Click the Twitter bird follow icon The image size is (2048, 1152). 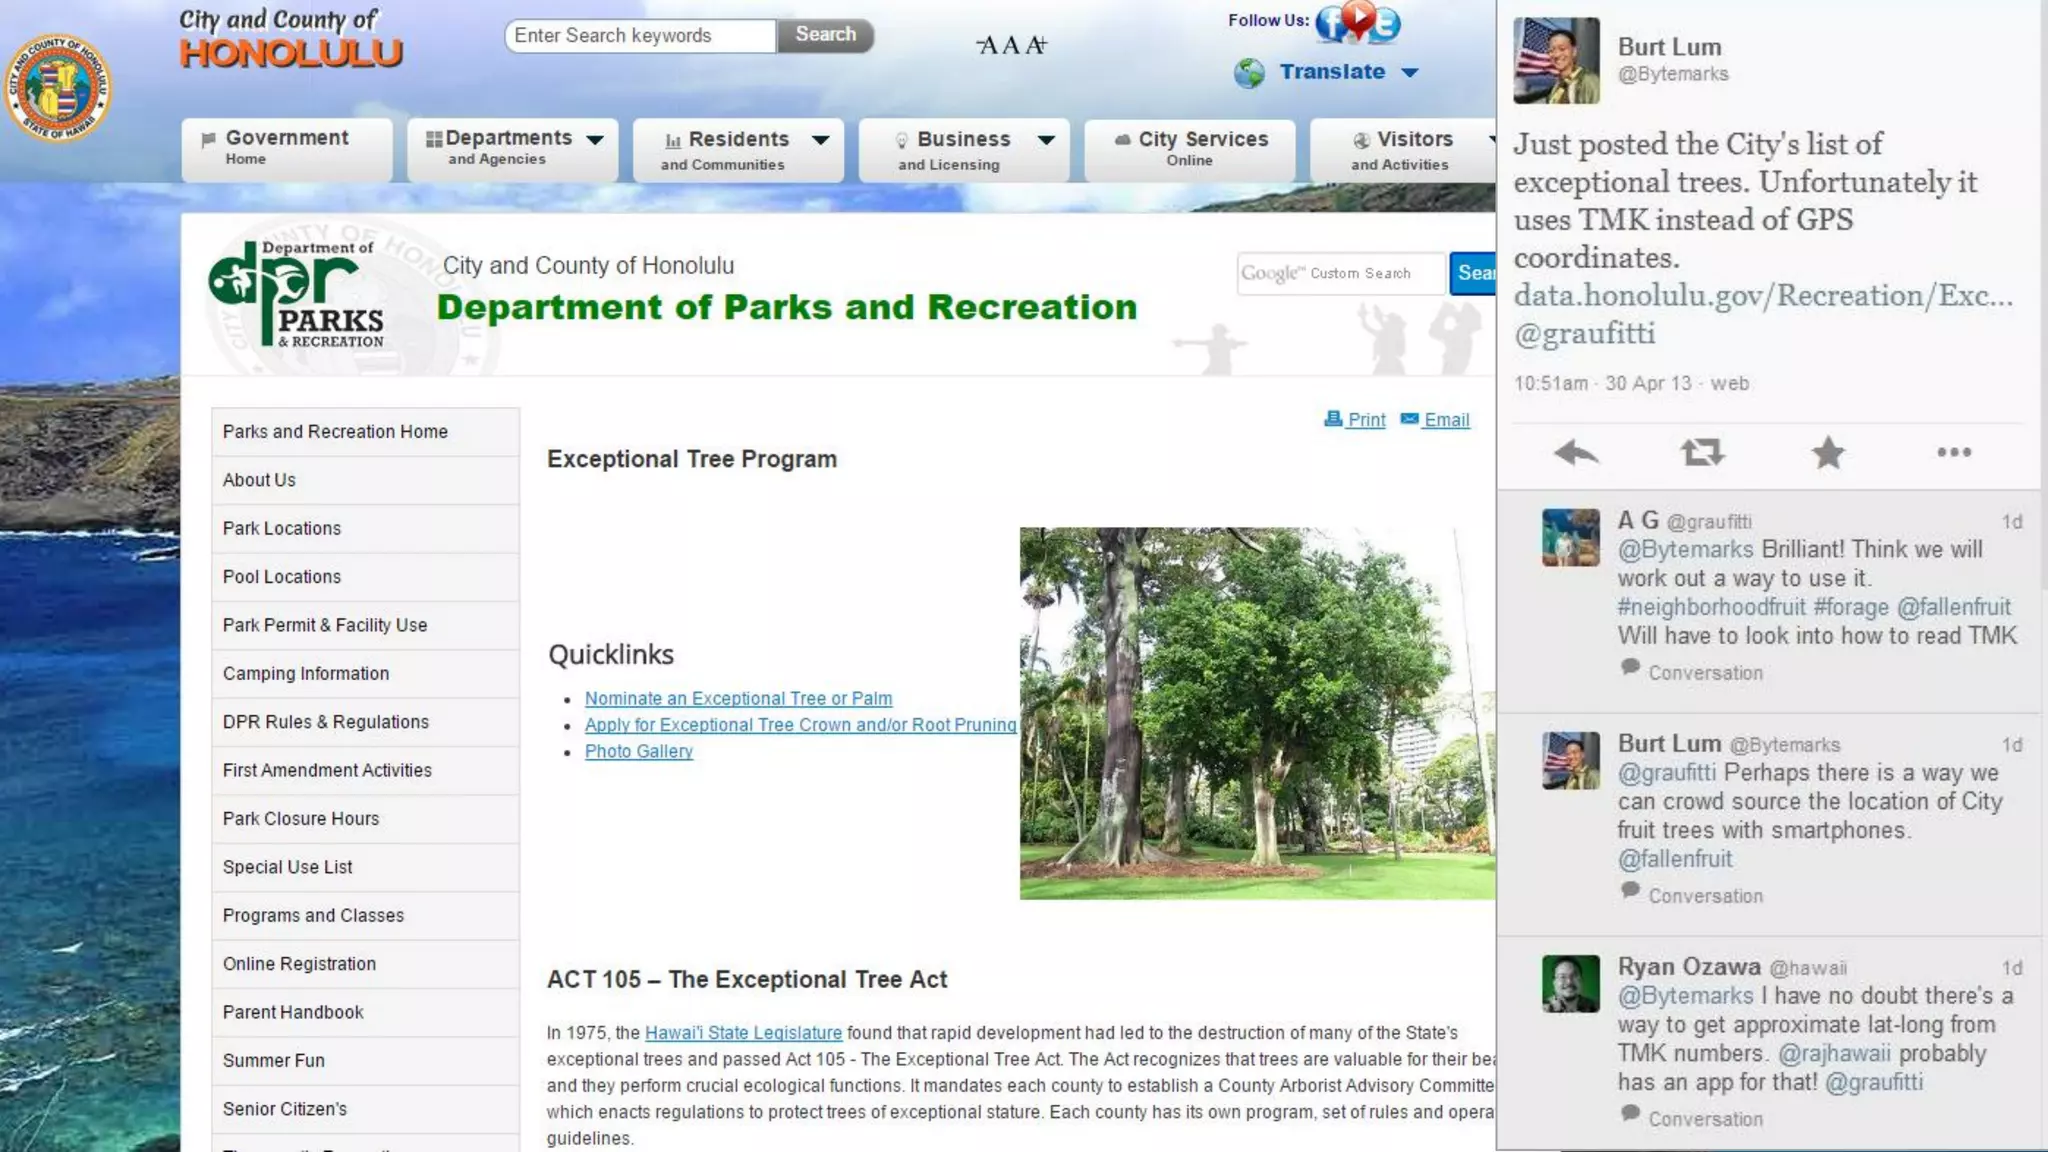click(x=1387, y=26)
